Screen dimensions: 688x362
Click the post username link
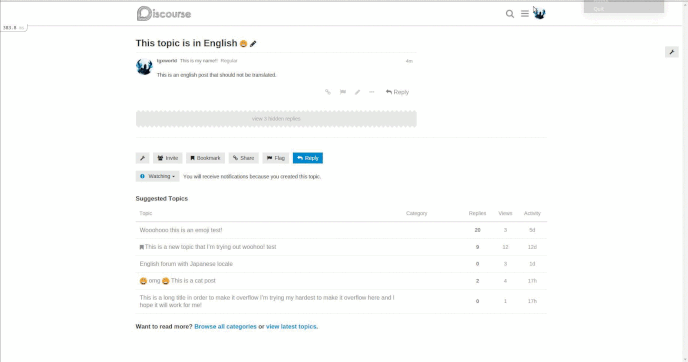pyautogui.click(x=167, y=61)
